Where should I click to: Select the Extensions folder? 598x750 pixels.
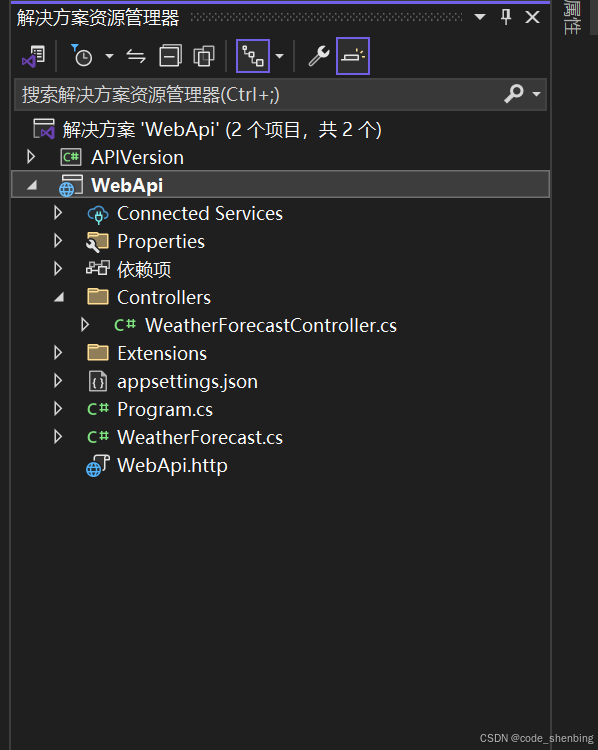pyautogui.click(x=162, y=353)
